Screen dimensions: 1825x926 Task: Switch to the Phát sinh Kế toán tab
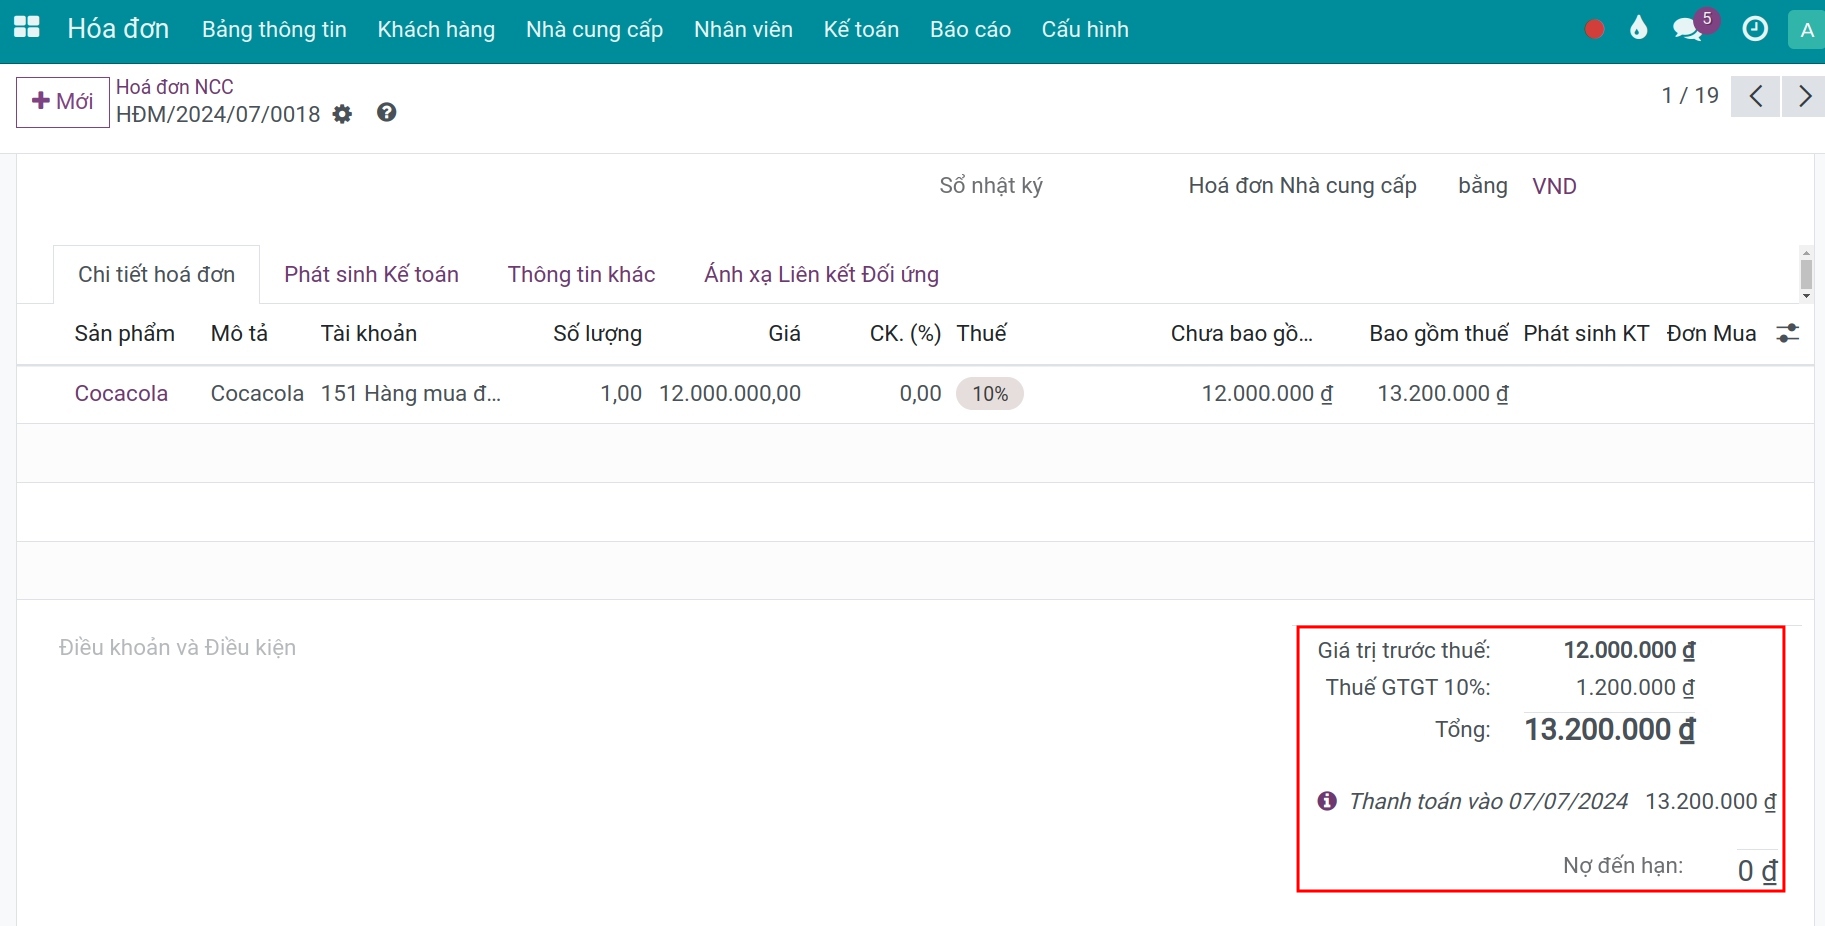pyautogui.click(x=371, y=275)
